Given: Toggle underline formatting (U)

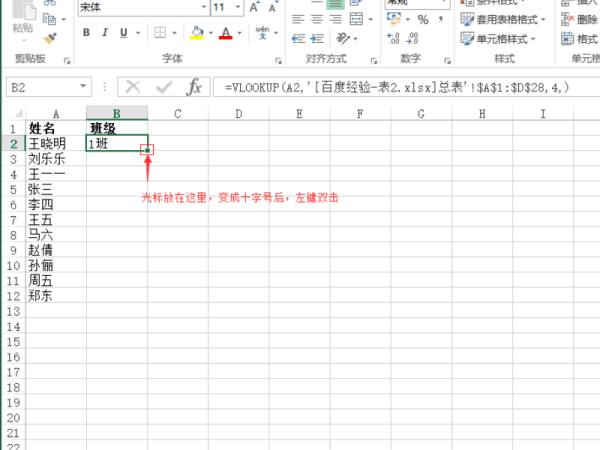Looking at the screenshot, I should click(124, 33).
